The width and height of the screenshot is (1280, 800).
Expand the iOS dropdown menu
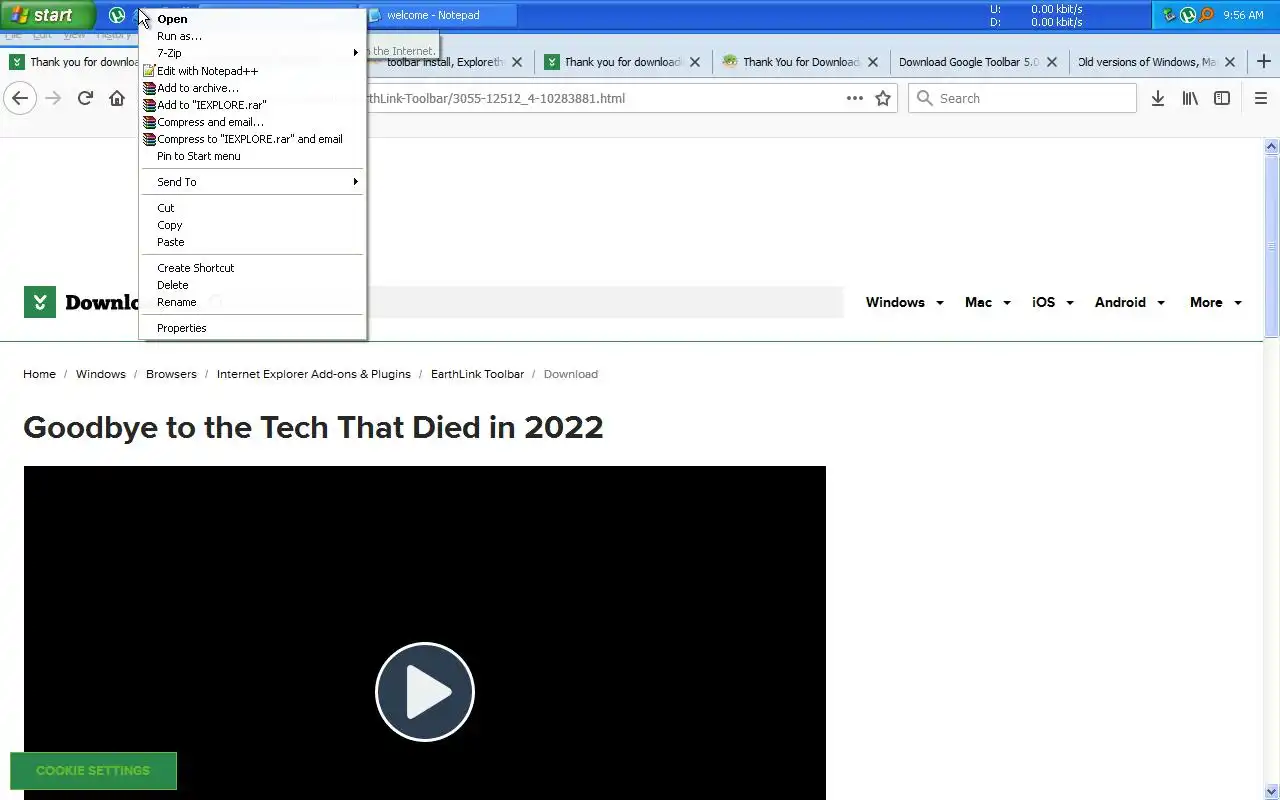click(1052, 302)
